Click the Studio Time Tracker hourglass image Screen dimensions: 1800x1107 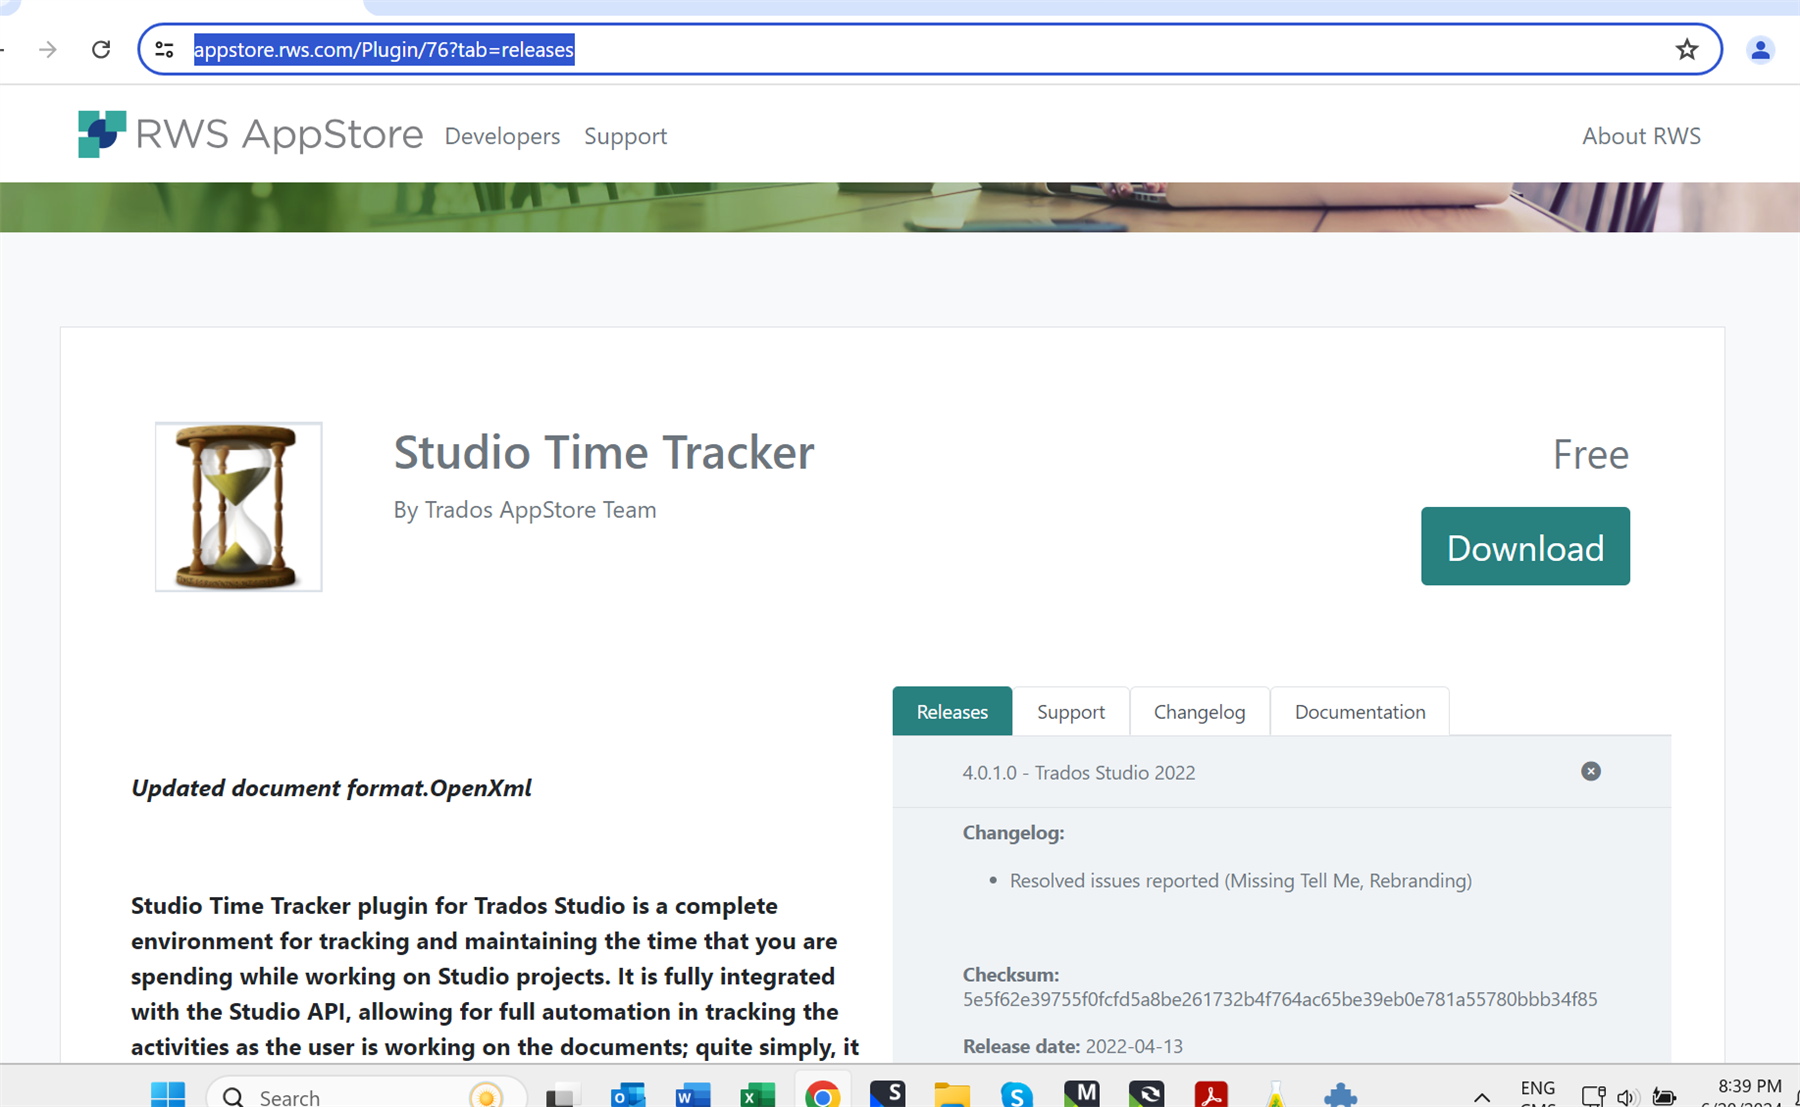point(238,506)
